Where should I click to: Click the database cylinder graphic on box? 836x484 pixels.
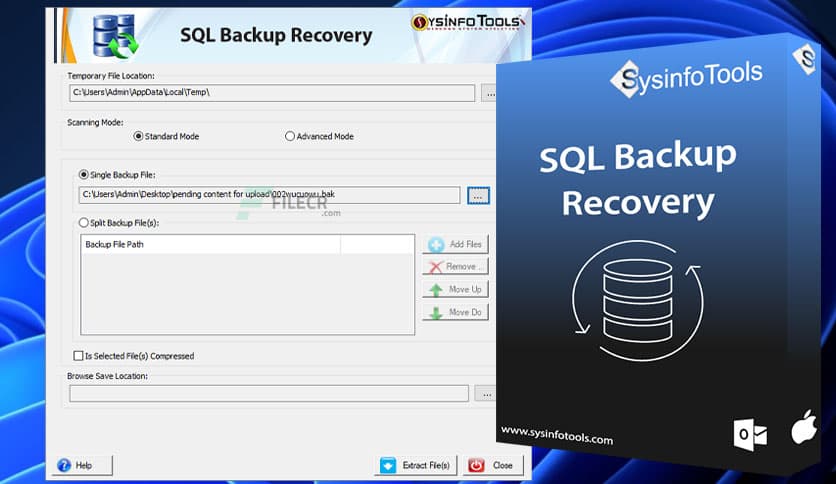coord(638,301)
